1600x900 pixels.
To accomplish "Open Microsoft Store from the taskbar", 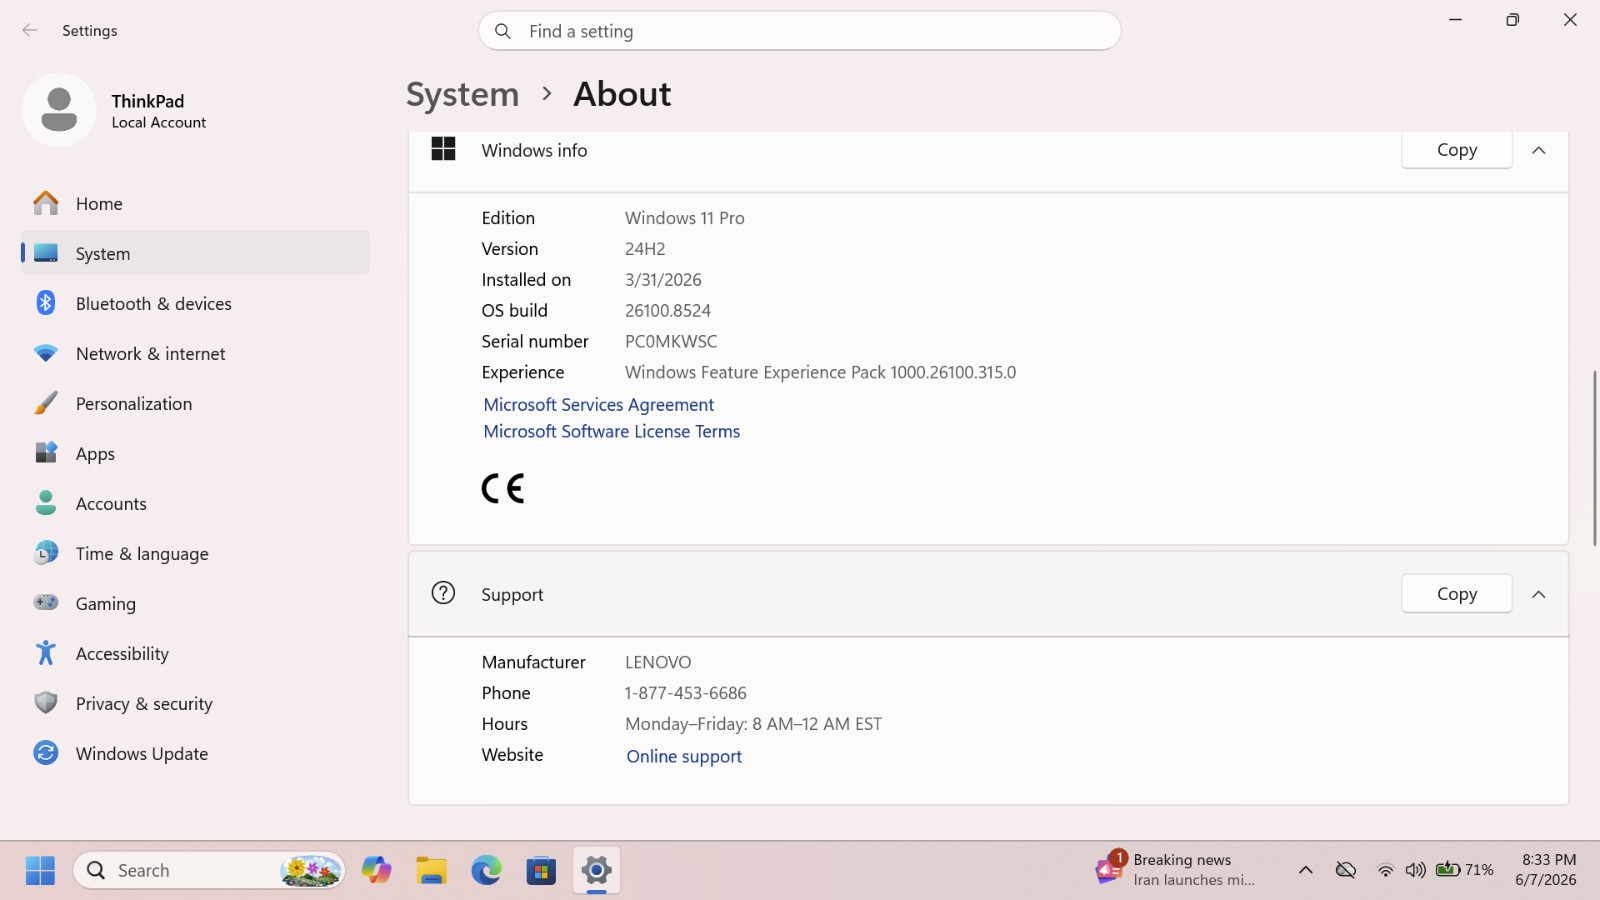I will [x=541, y=871].
